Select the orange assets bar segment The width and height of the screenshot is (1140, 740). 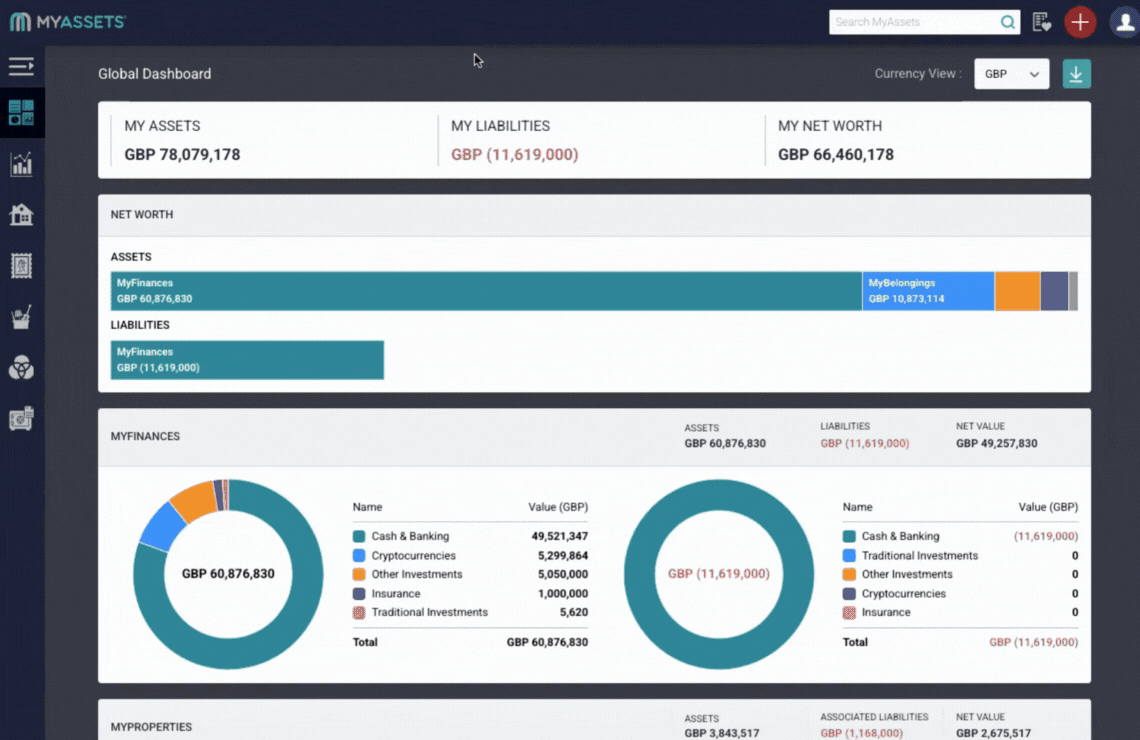click(x=1017, y=291)
